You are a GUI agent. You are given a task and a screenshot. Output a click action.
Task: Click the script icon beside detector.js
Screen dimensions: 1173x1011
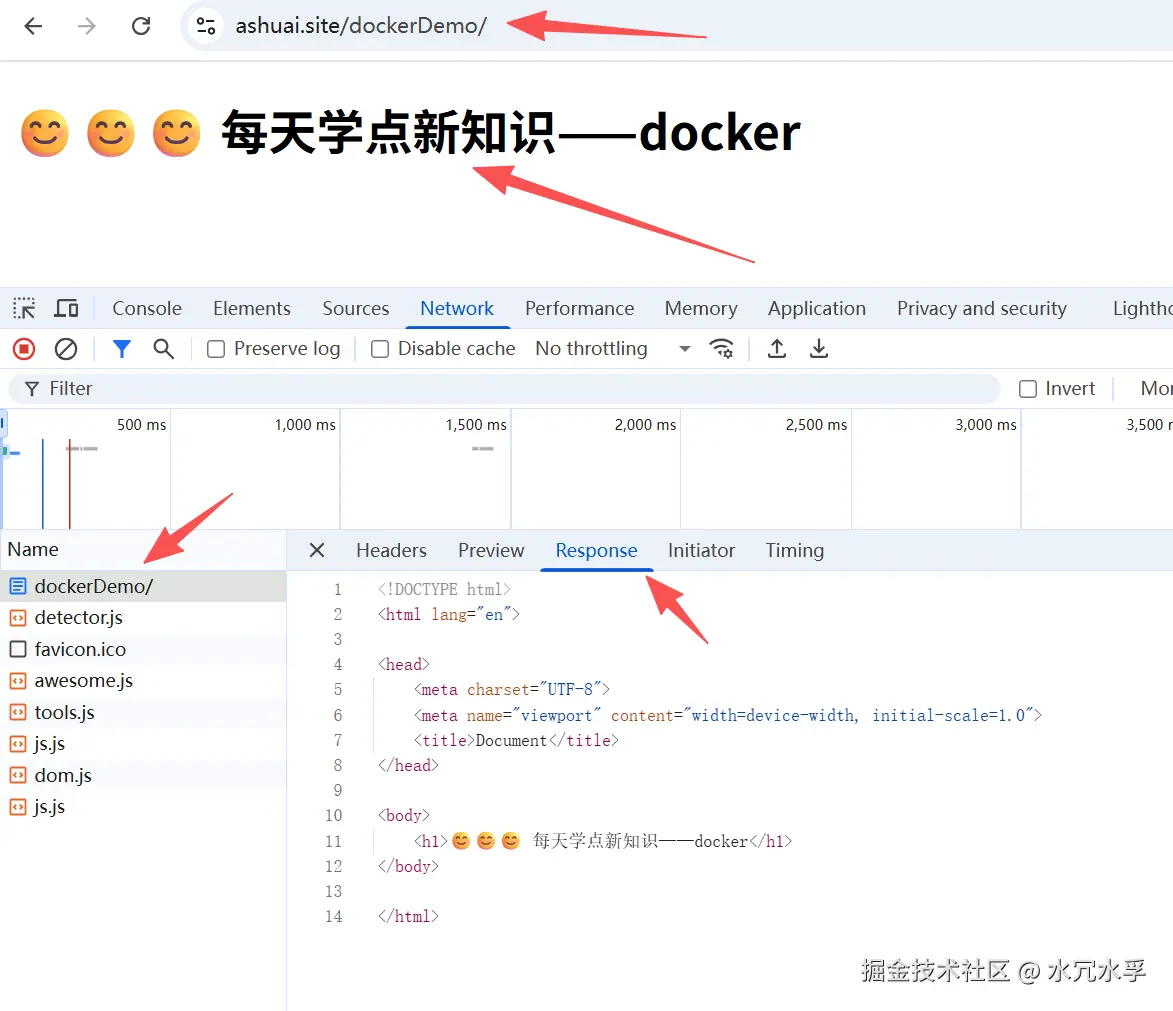[18, 617]
